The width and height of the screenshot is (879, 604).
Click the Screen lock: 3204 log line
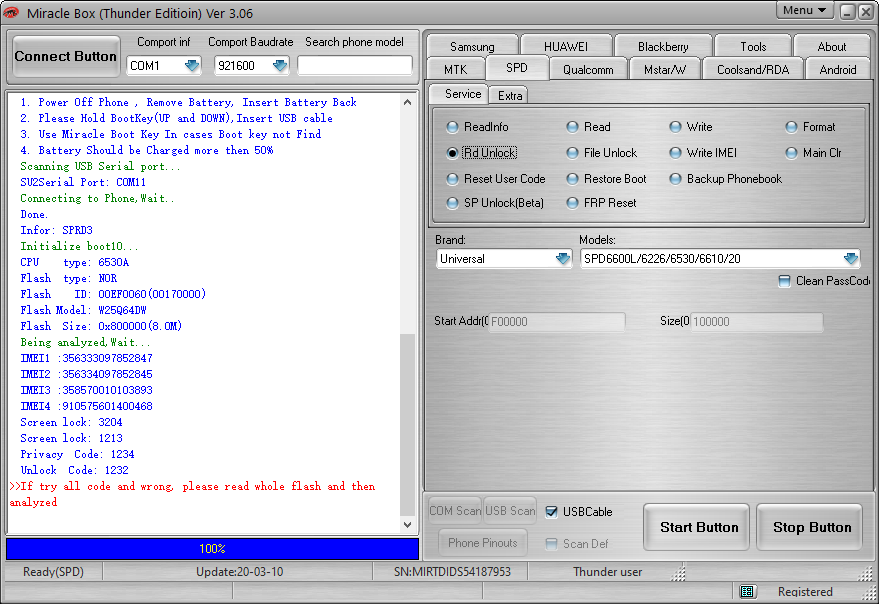pyautogui.click(x=71, y=422)
